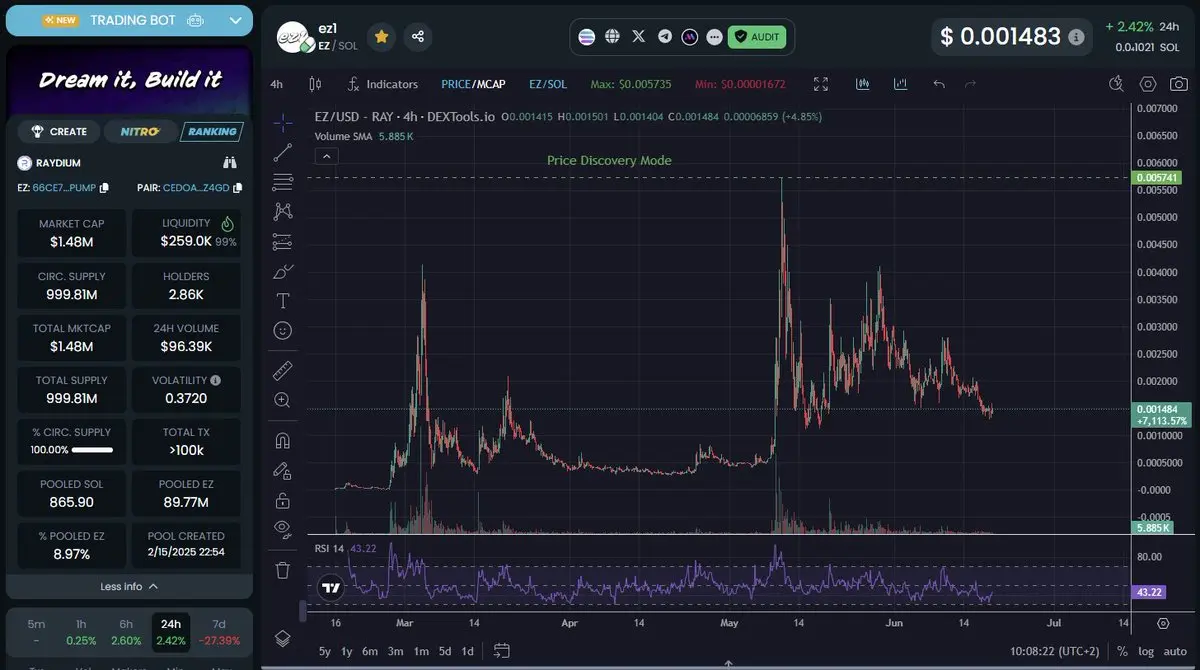Open the long/short position forecasting tools
The height and width of the screenshot is (670, 1200).
[282, 241]
